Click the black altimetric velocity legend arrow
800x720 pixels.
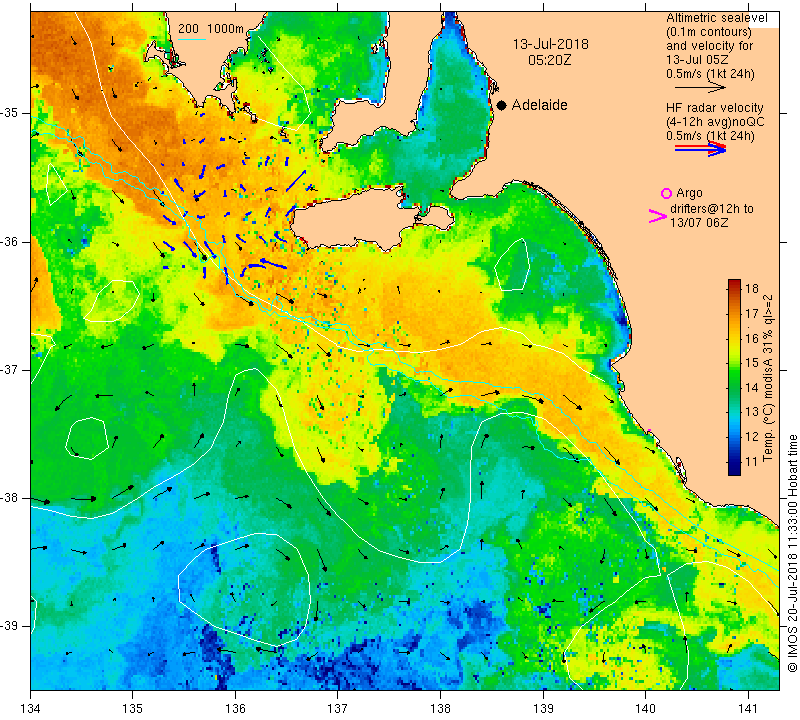click(x=700, y=87)
